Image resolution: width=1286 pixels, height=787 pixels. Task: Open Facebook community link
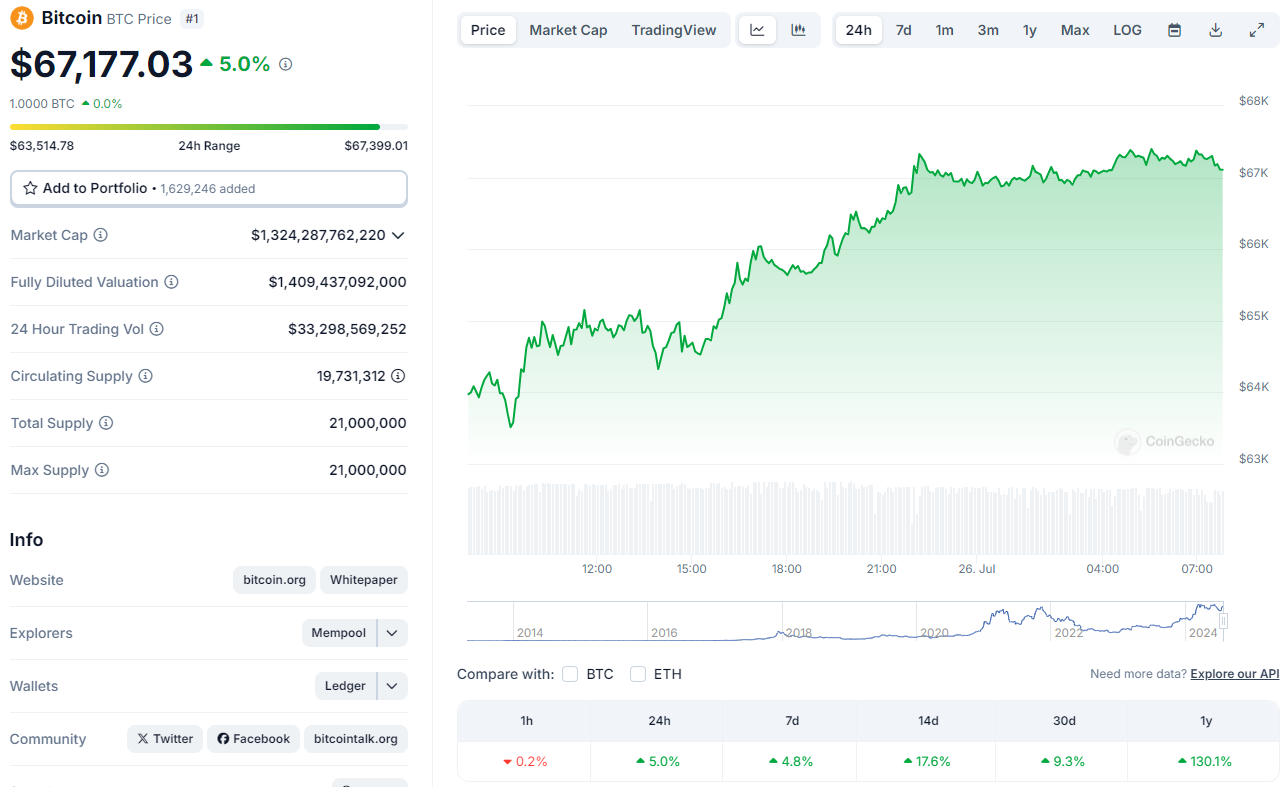[253, 739]
